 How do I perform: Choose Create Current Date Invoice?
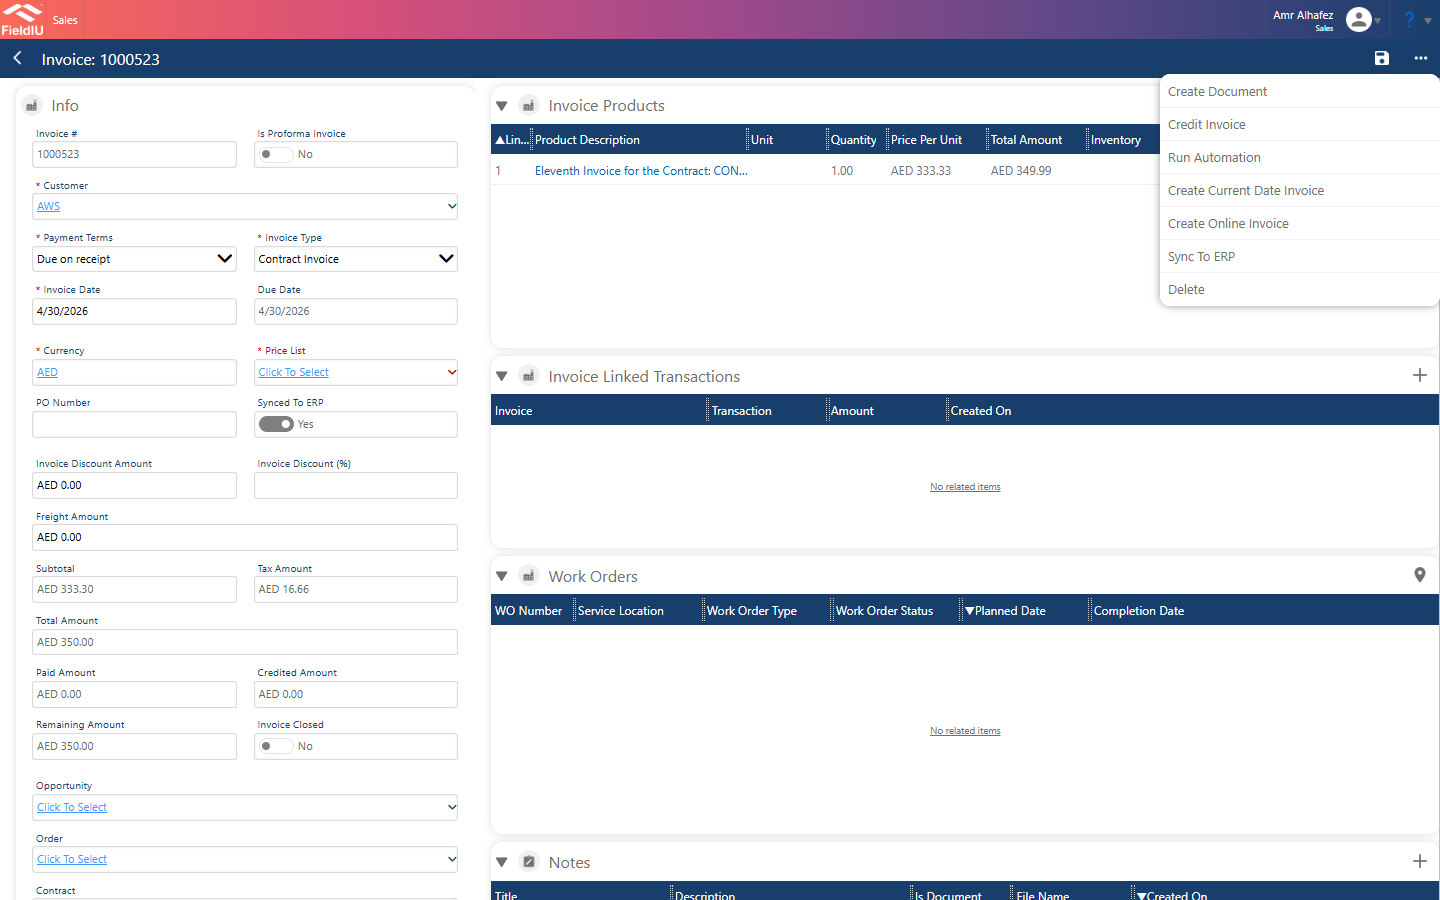[x=1299, y=190]
